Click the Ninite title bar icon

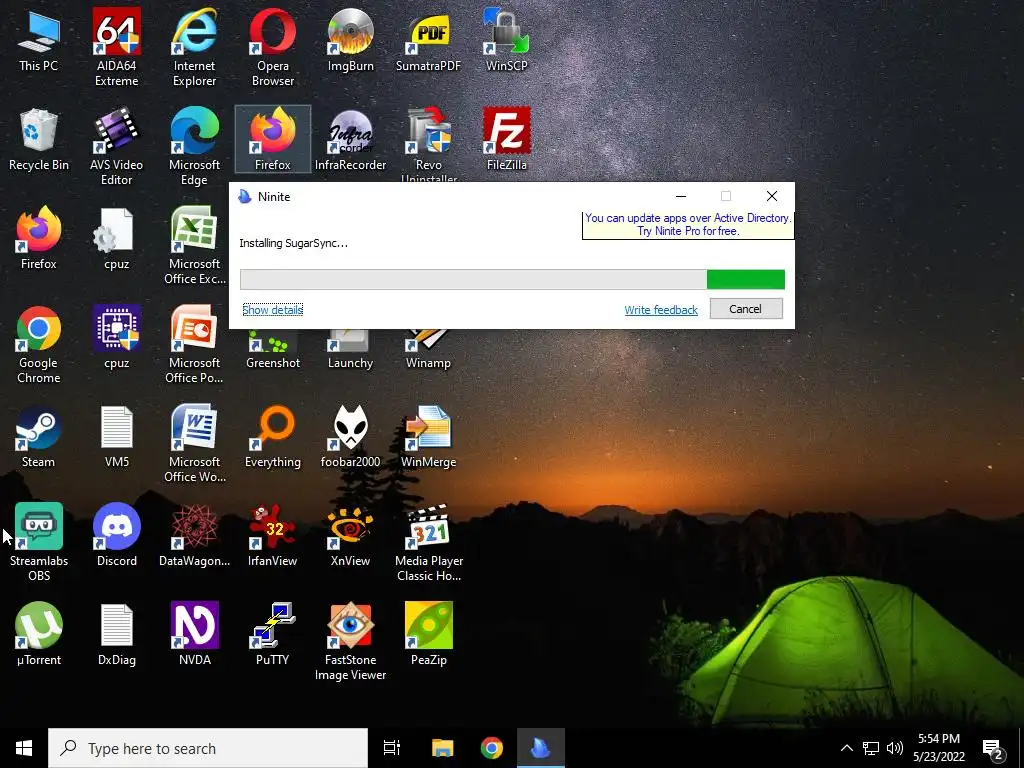[245, 197]
